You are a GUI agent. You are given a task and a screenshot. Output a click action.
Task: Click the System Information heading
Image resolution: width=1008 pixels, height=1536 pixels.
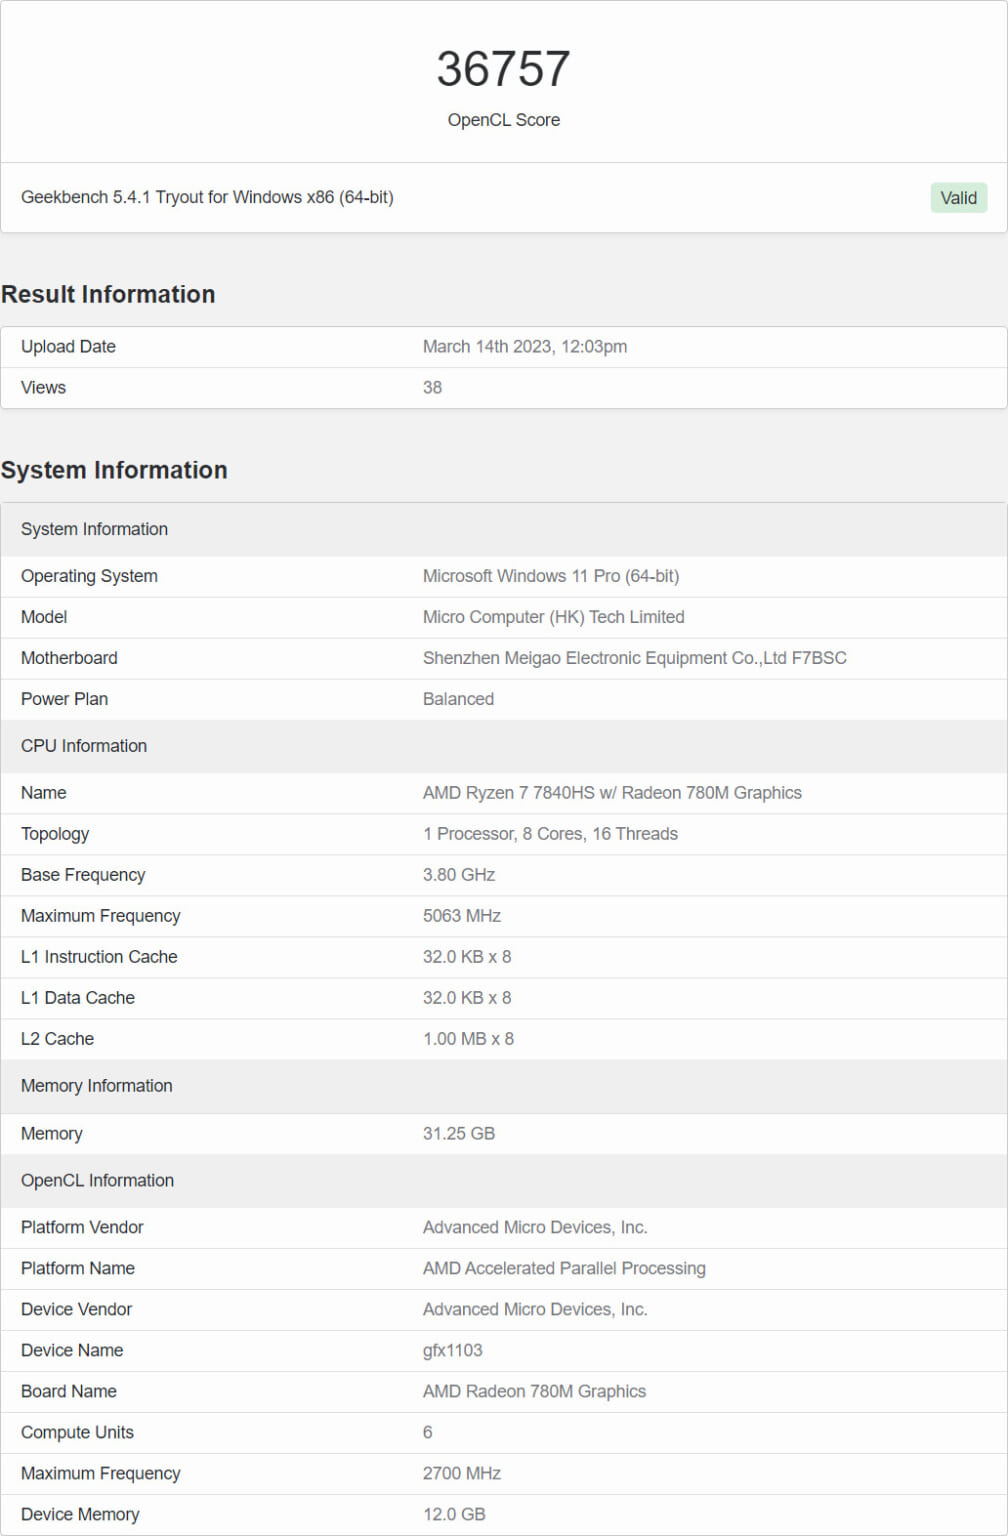(114, 470)
